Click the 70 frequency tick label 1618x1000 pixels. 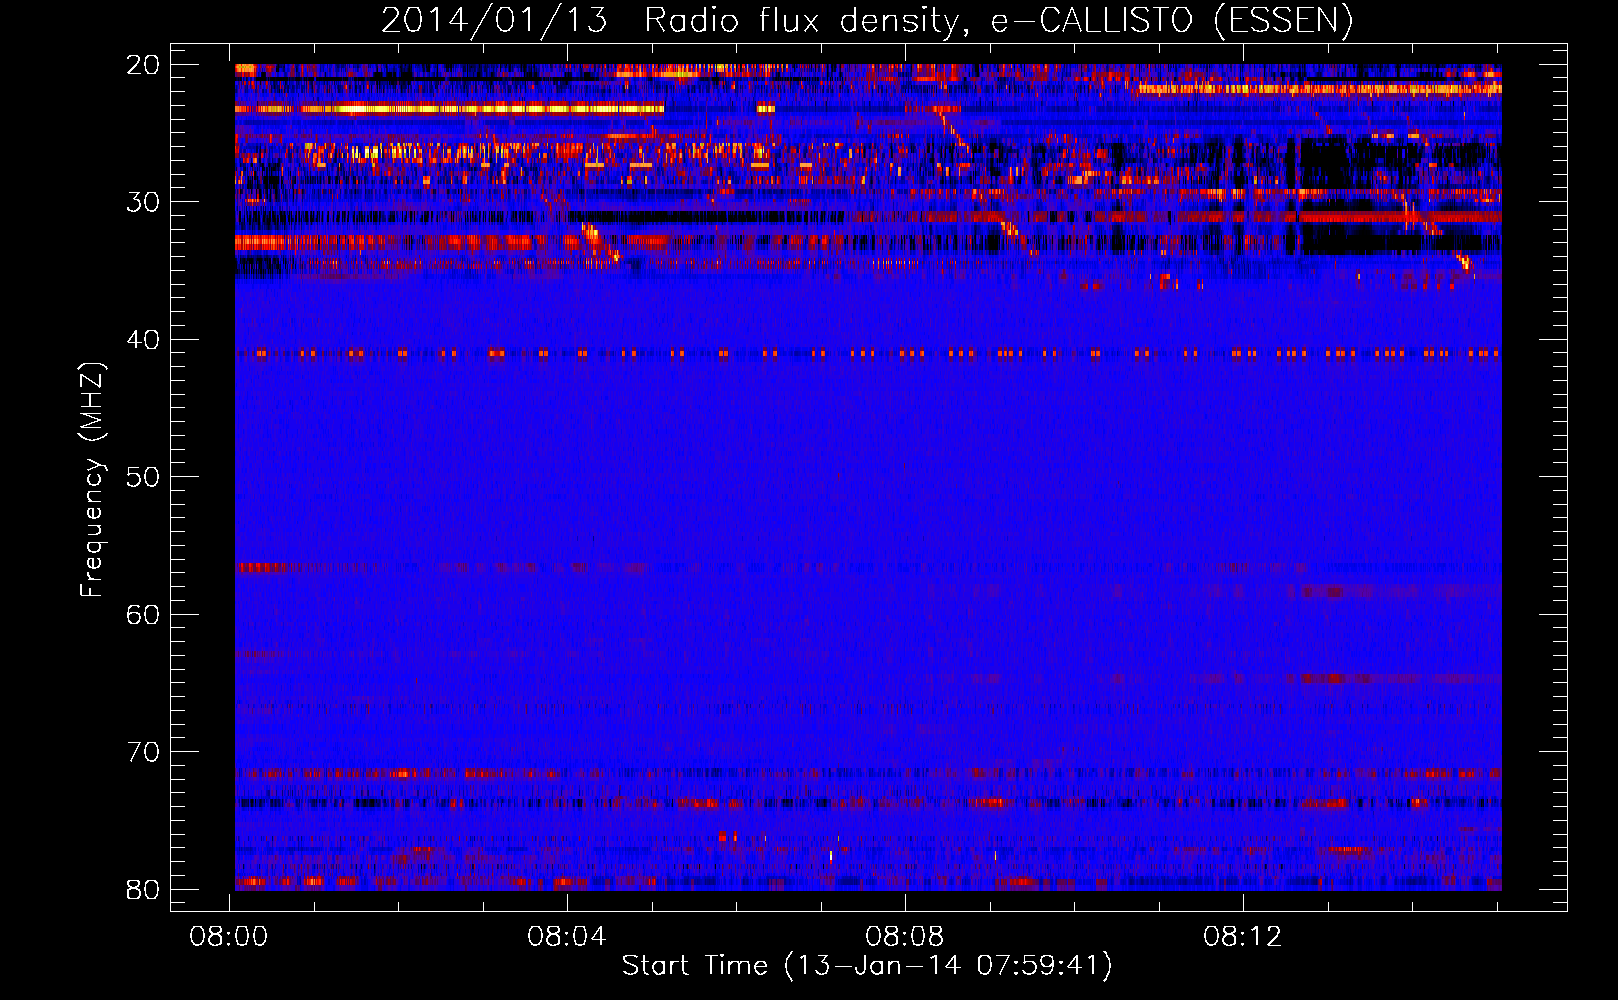(x=143, y=752)
